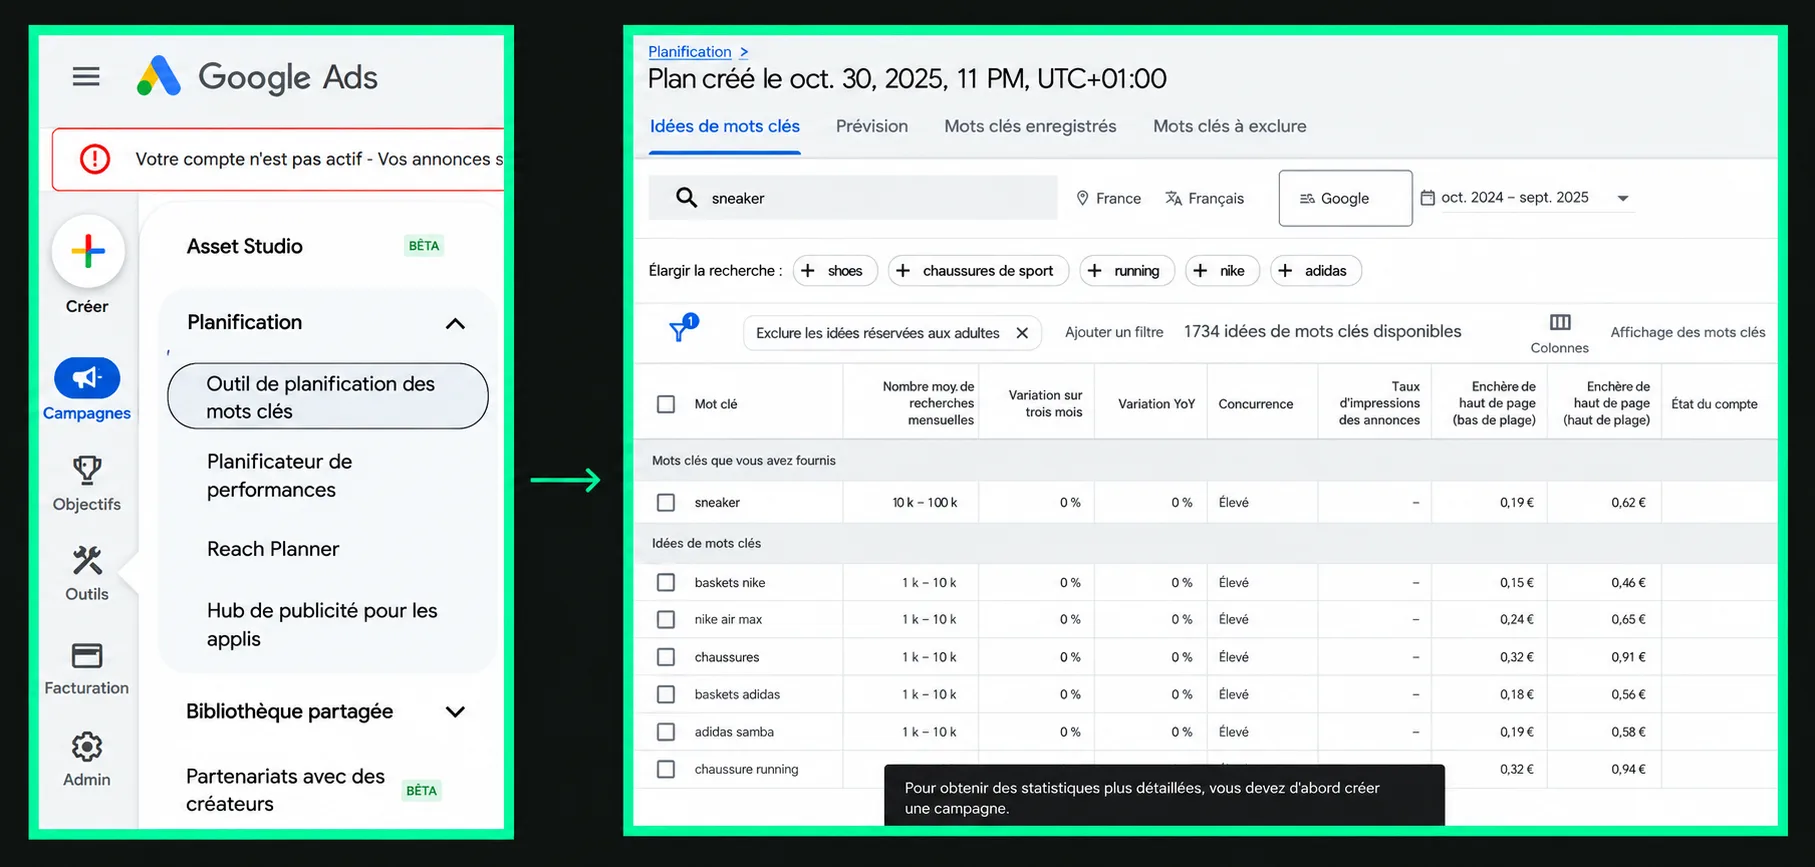Remove the adult ideas exclusion filter

1022,333
